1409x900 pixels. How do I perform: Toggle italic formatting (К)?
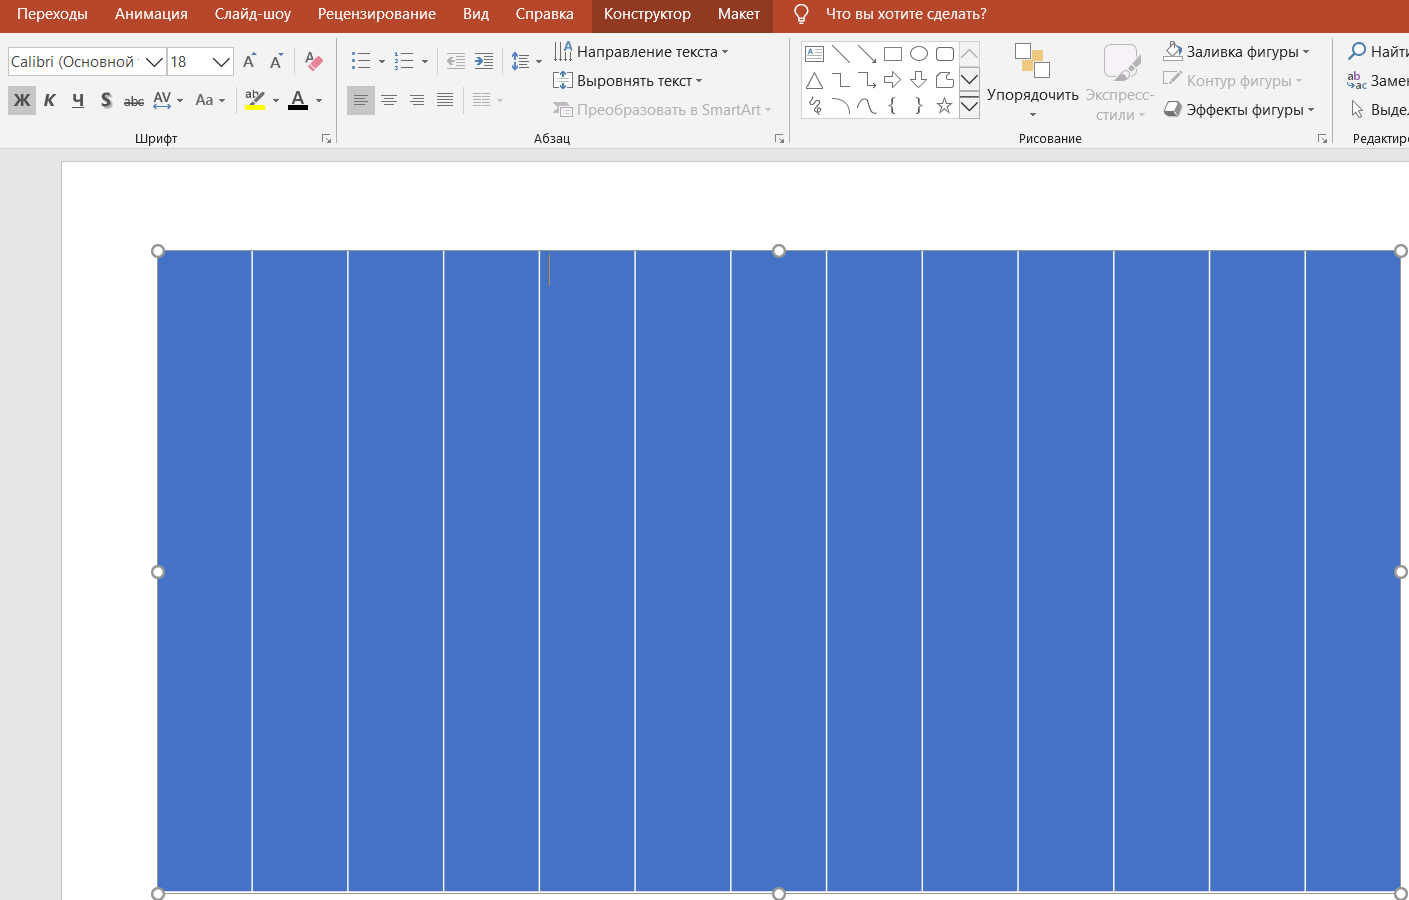click(50, 100)
